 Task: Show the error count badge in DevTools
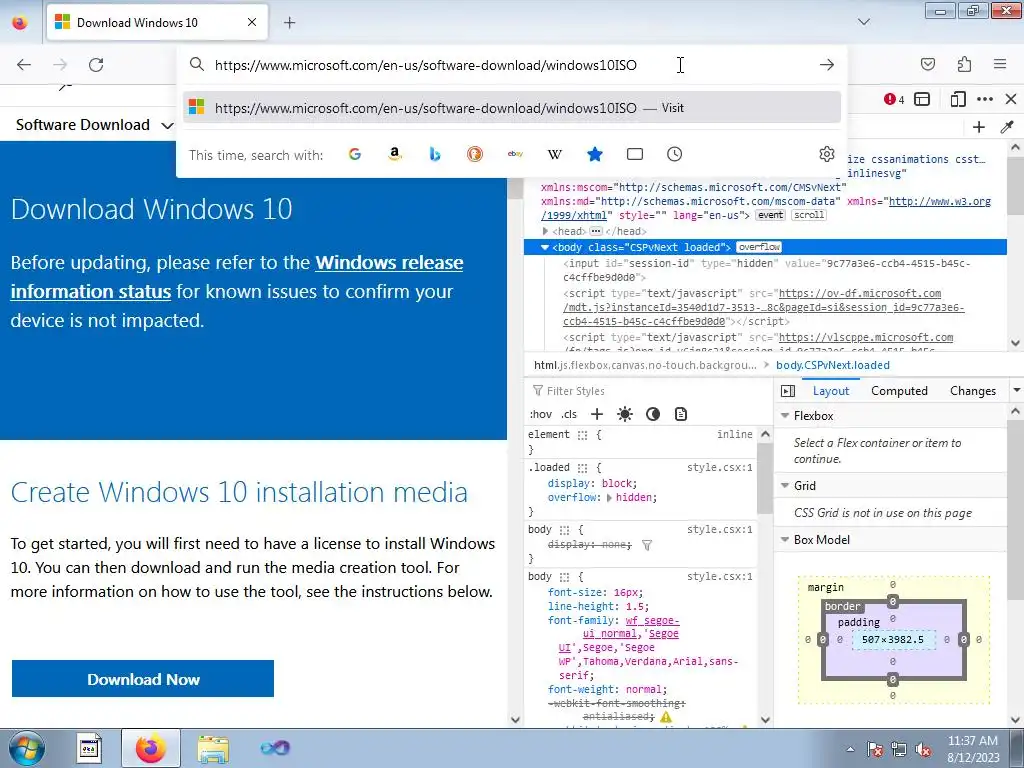(x=894, y=99)
